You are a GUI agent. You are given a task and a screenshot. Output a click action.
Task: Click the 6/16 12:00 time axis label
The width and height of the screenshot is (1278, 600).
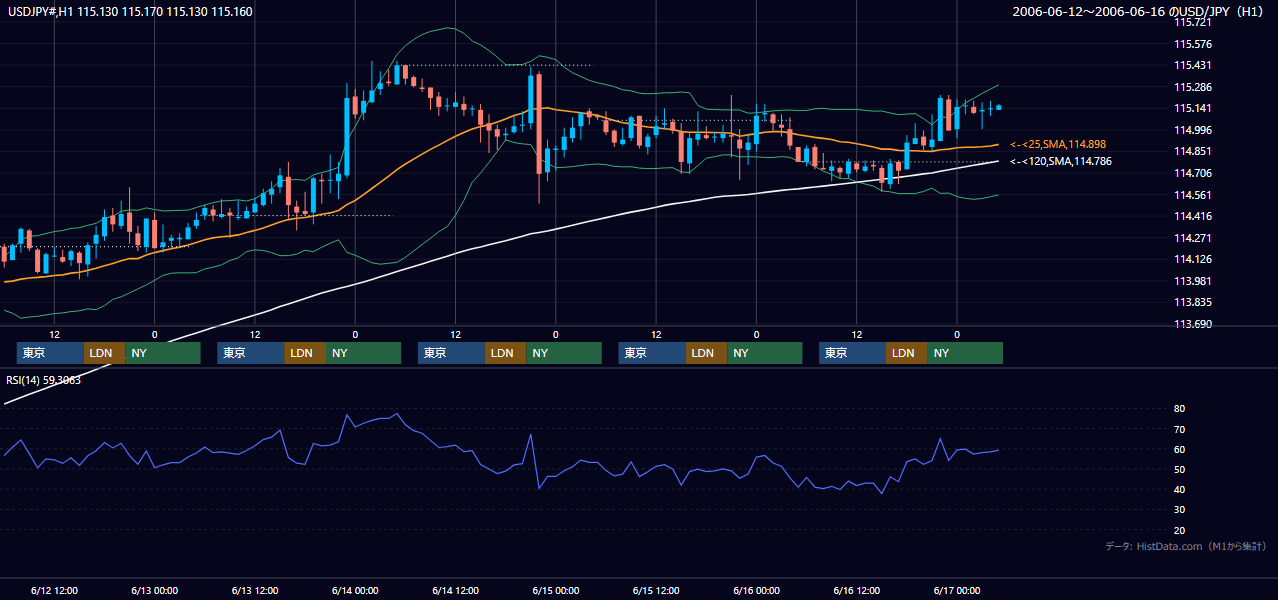coord(856,590)
